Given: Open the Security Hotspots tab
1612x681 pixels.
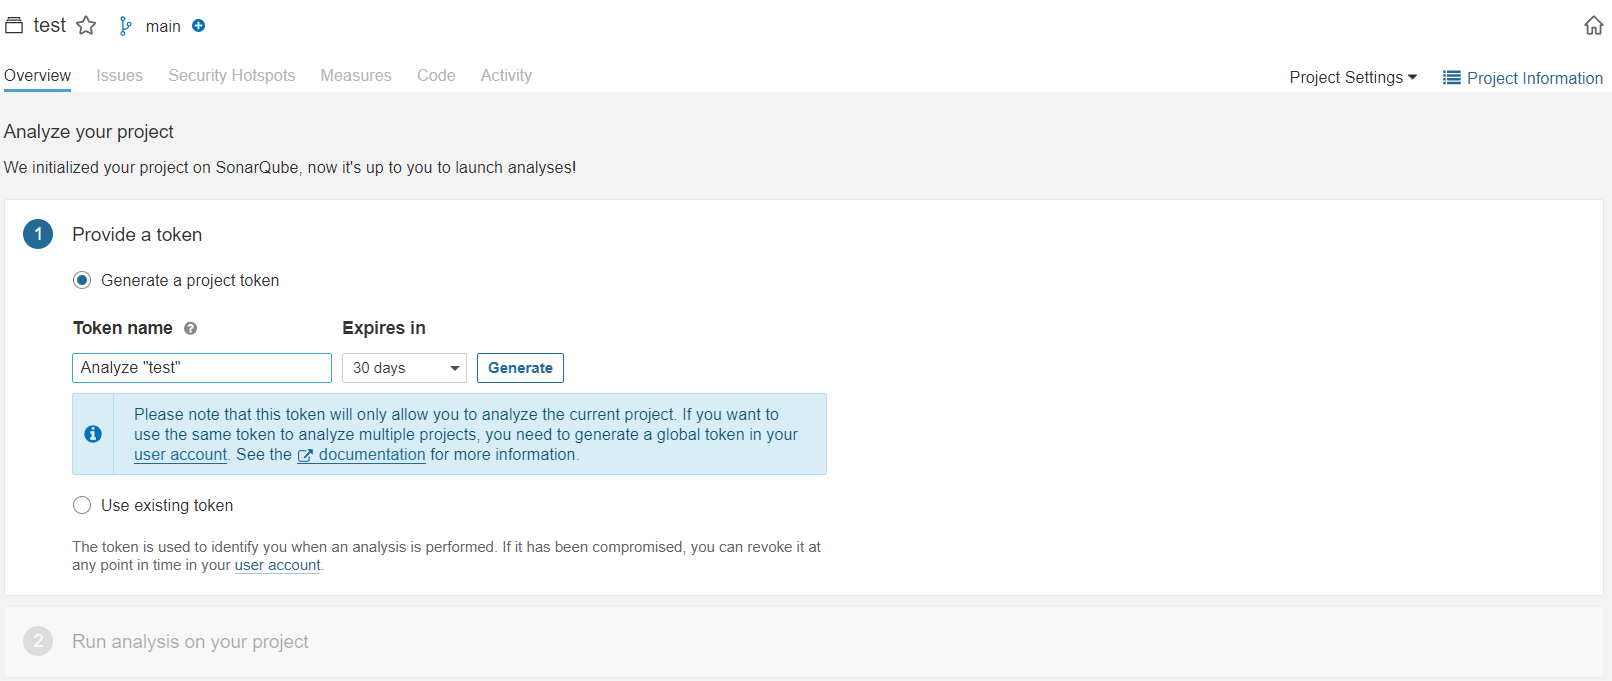Looking at the screenshot, I should click(x=231, y=76).
